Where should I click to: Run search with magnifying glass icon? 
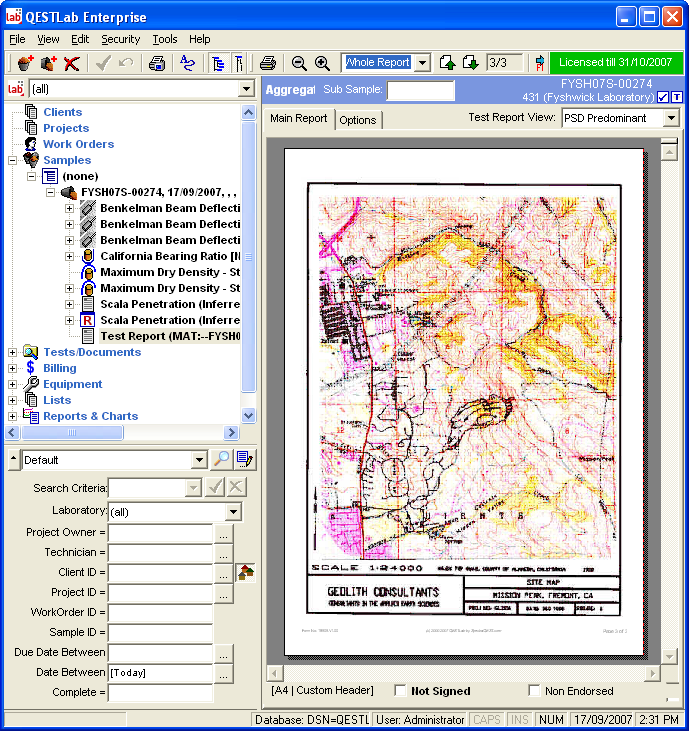coord(221,460)
